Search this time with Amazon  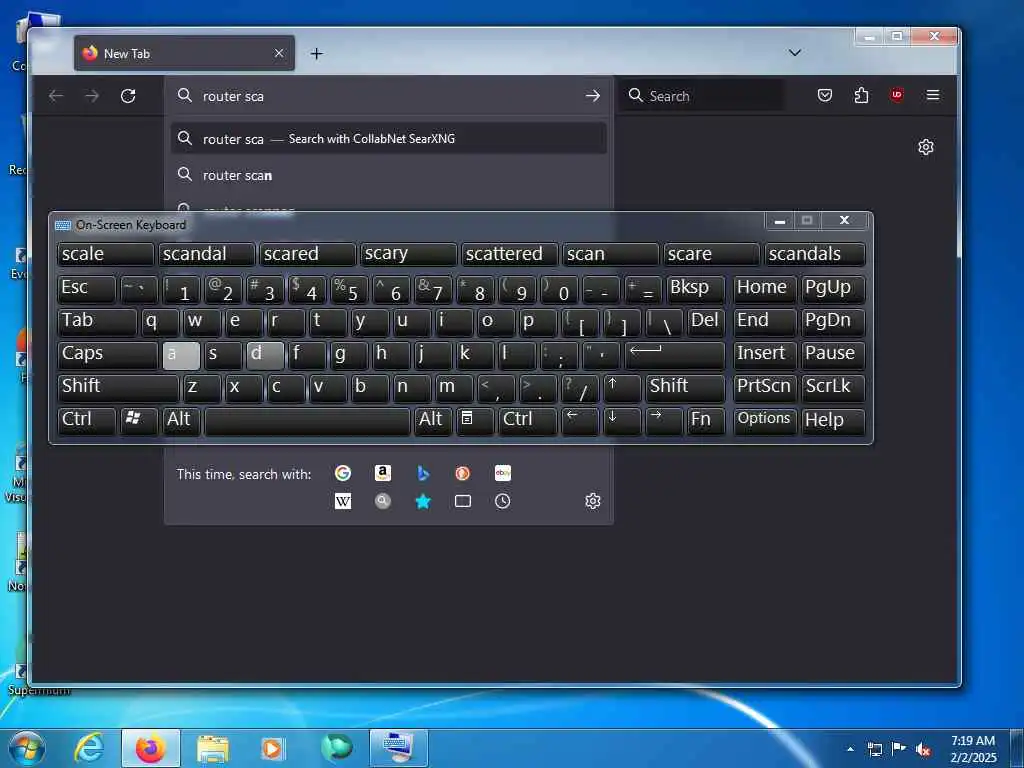[x=383, y=473]
